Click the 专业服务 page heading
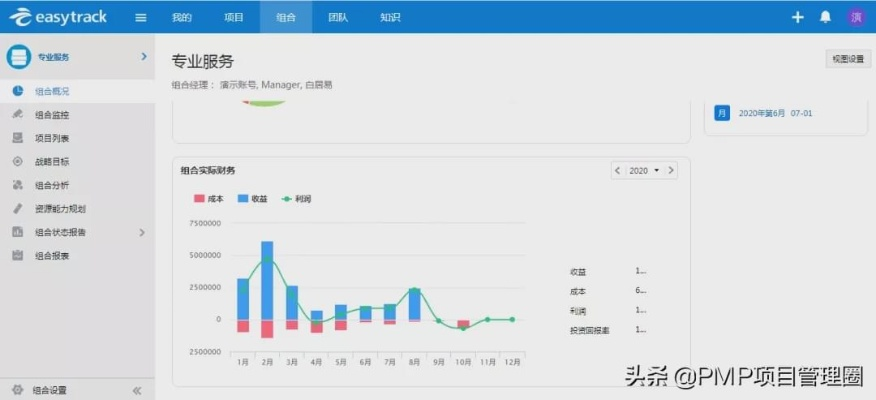876x400 pixels. (202, 61)
